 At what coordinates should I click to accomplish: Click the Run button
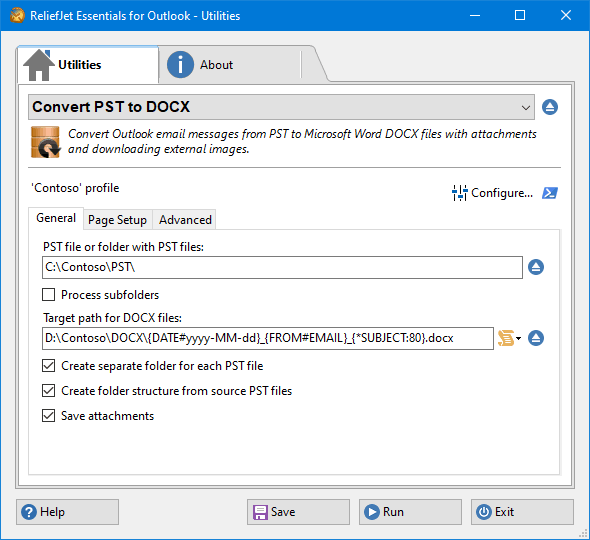410,512
